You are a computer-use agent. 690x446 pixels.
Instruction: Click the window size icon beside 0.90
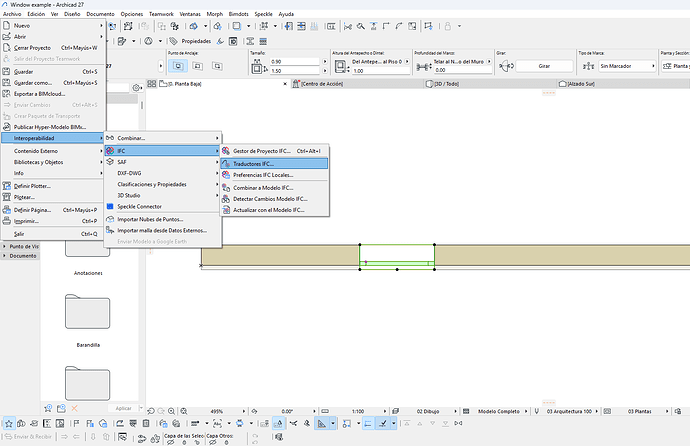pos(257,66)
